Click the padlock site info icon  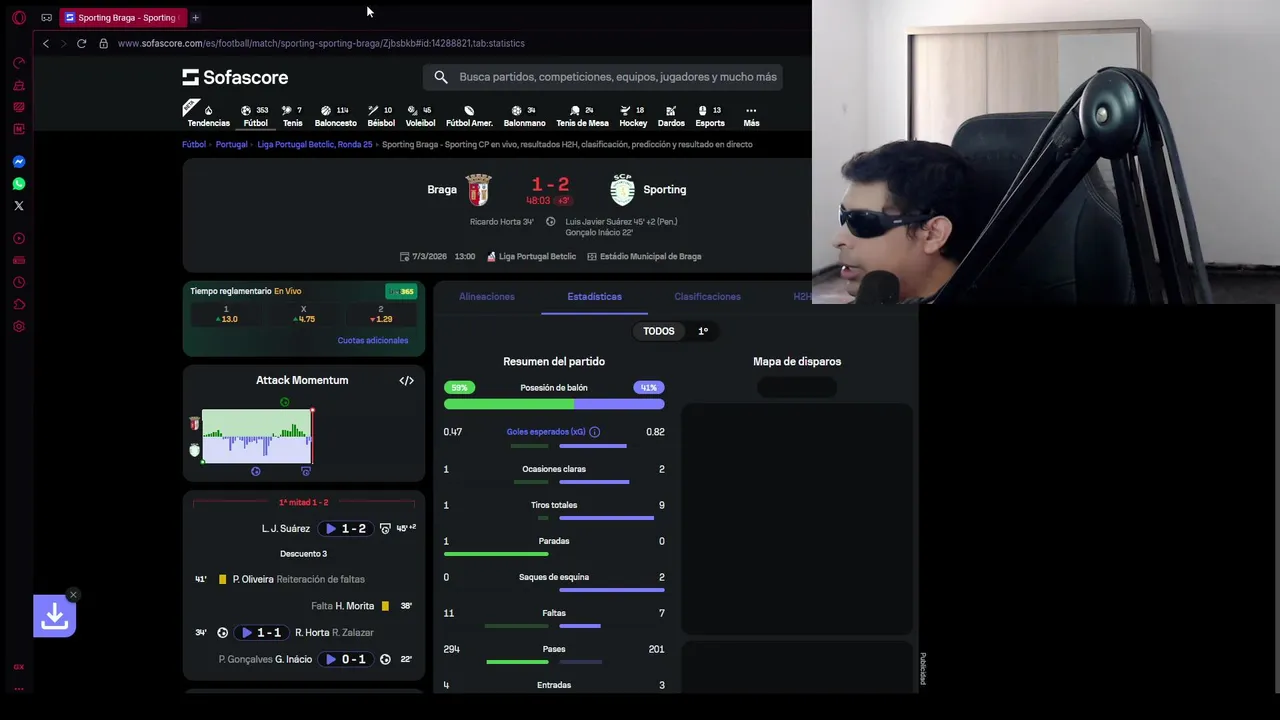click(x=103, y=43)
